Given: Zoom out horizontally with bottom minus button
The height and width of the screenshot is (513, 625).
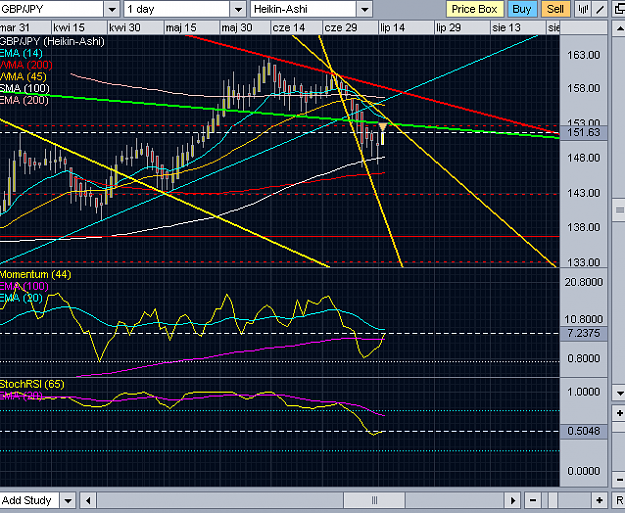Looking at the screenshot, I should 533,500.
